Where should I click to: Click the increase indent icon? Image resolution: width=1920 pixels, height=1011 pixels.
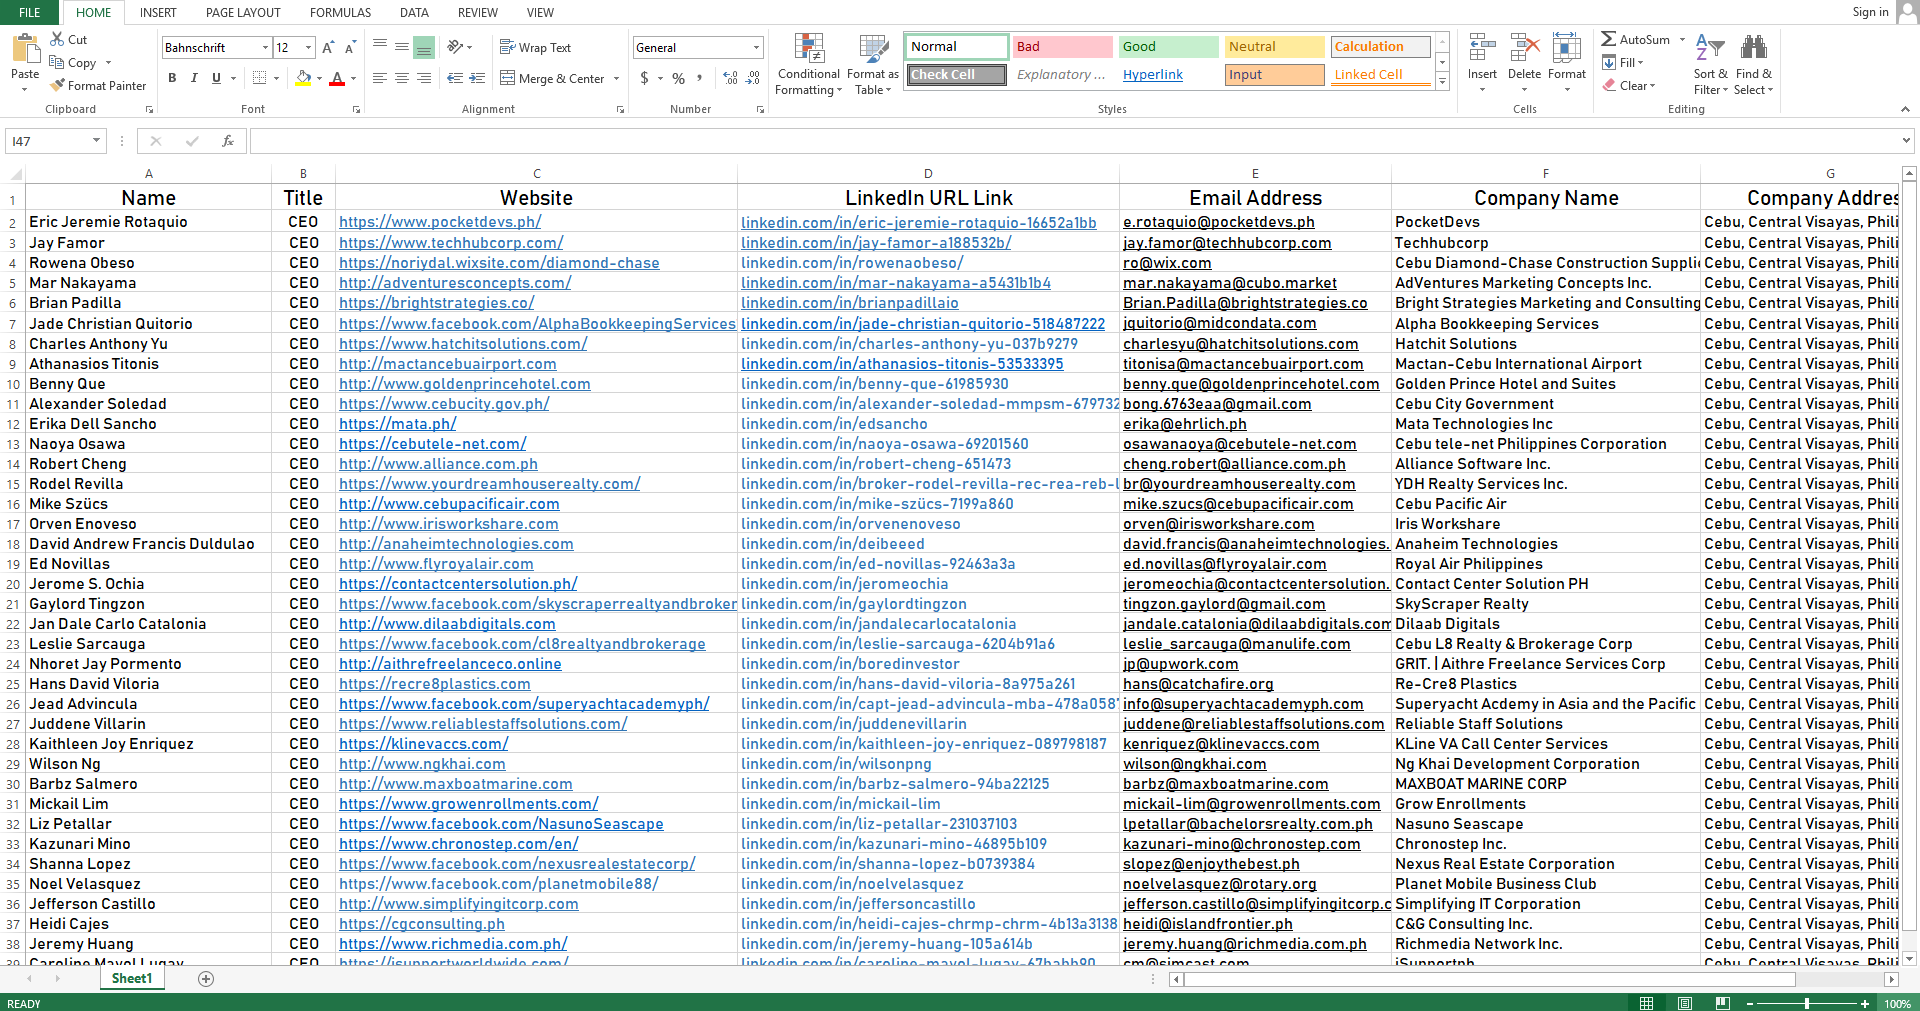(477, 78)
